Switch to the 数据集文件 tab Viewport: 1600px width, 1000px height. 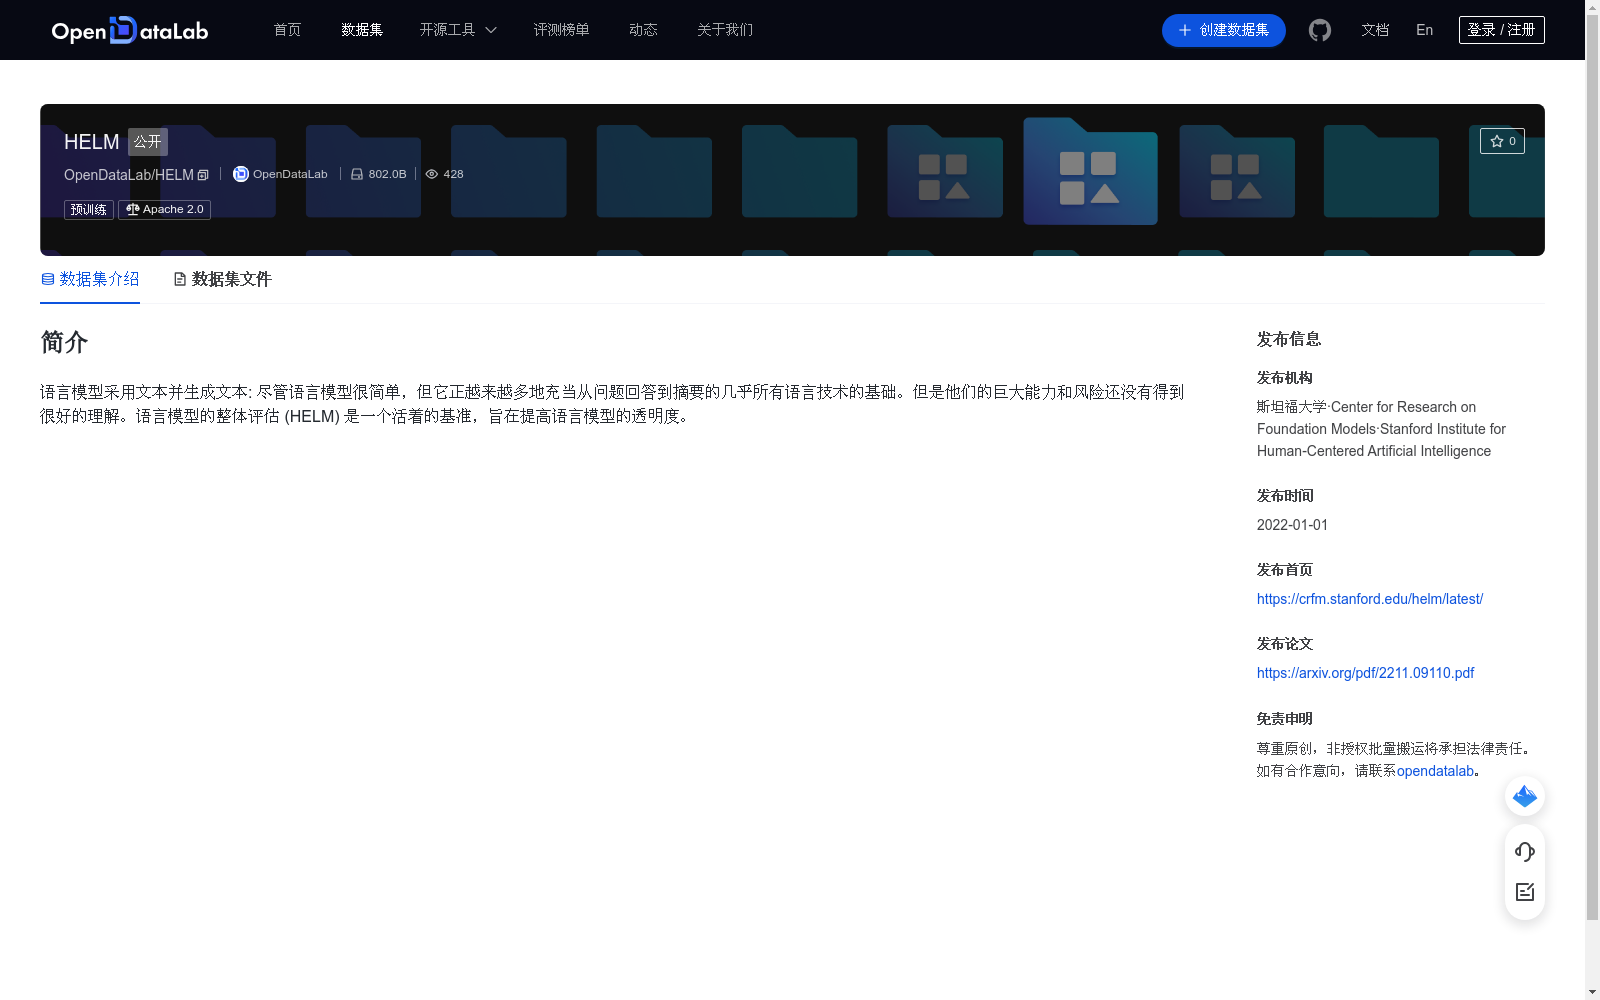pos(221,279)
